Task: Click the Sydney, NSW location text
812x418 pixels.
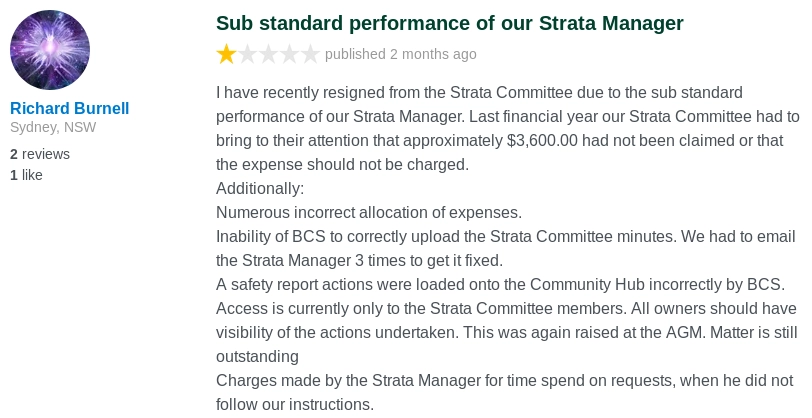Action: point(53,127)
